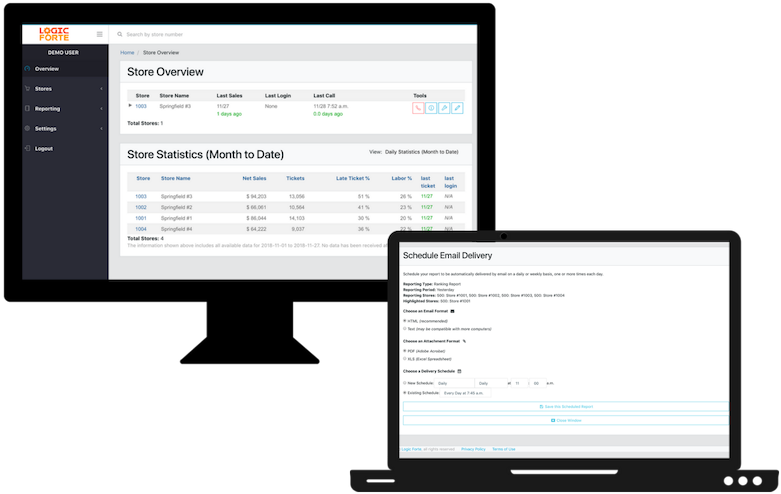Toggle the hamburger menu beside the logo
781x494 pixels.
pos(100,34)
